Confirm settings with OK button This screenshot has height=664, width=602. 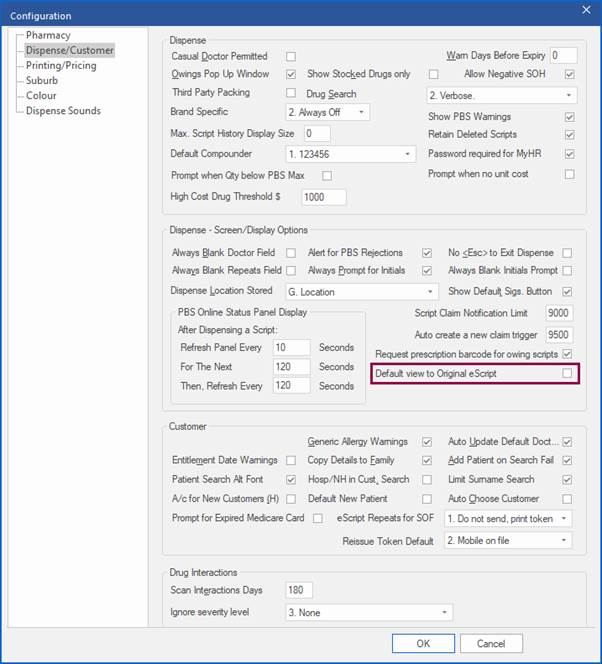(423, 644)
